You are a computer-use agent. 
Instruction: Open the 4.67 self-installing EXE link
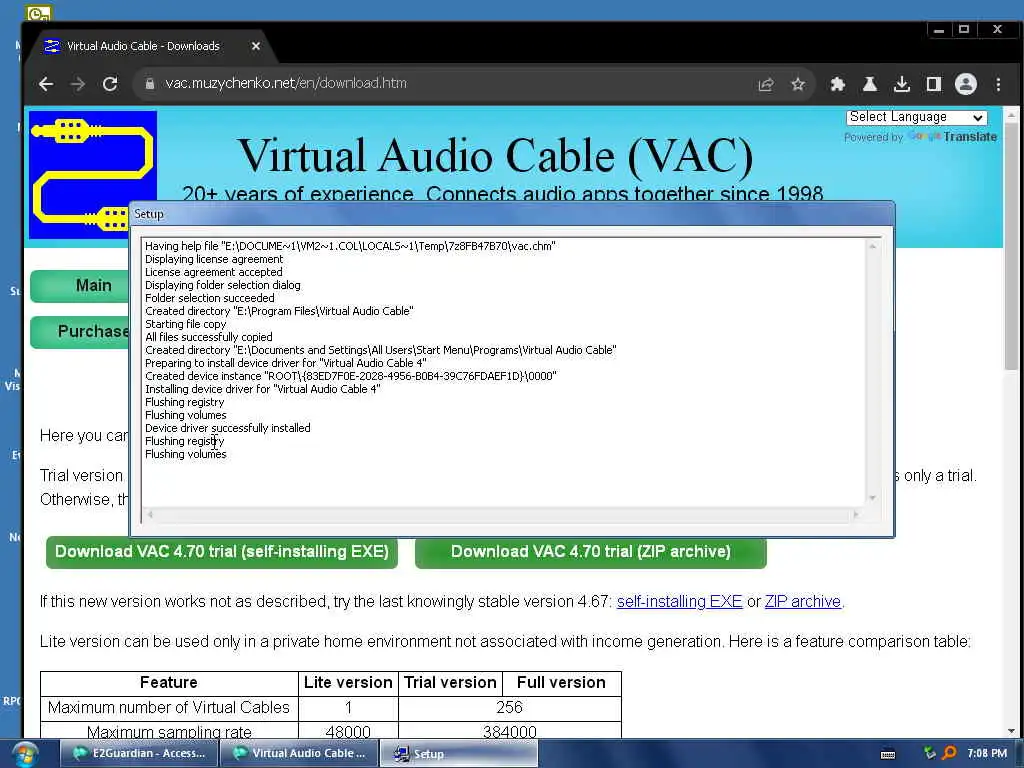tap(679, 601)
